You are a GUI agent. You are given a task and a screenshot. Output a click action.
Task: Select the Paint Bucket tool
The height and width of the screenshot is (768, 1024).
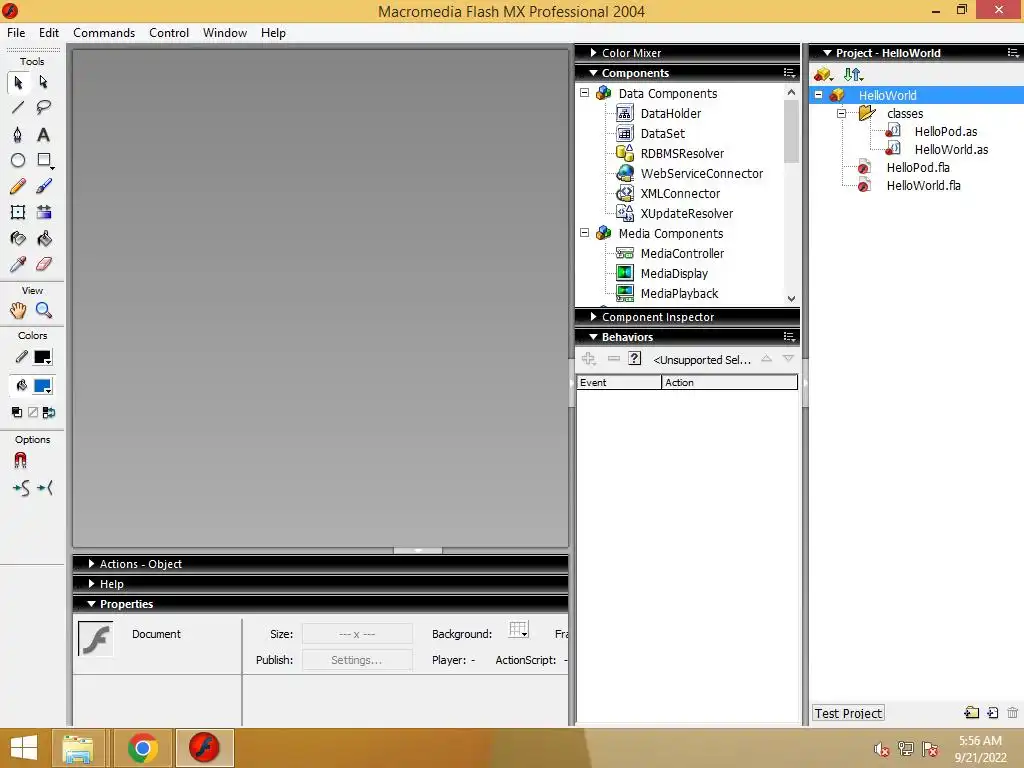coord(44,238)
